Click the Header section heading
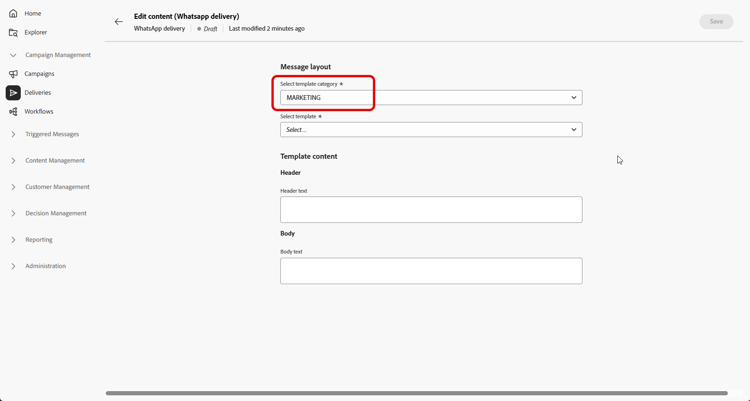The image size is (750, 401). [x=290, y=172]
